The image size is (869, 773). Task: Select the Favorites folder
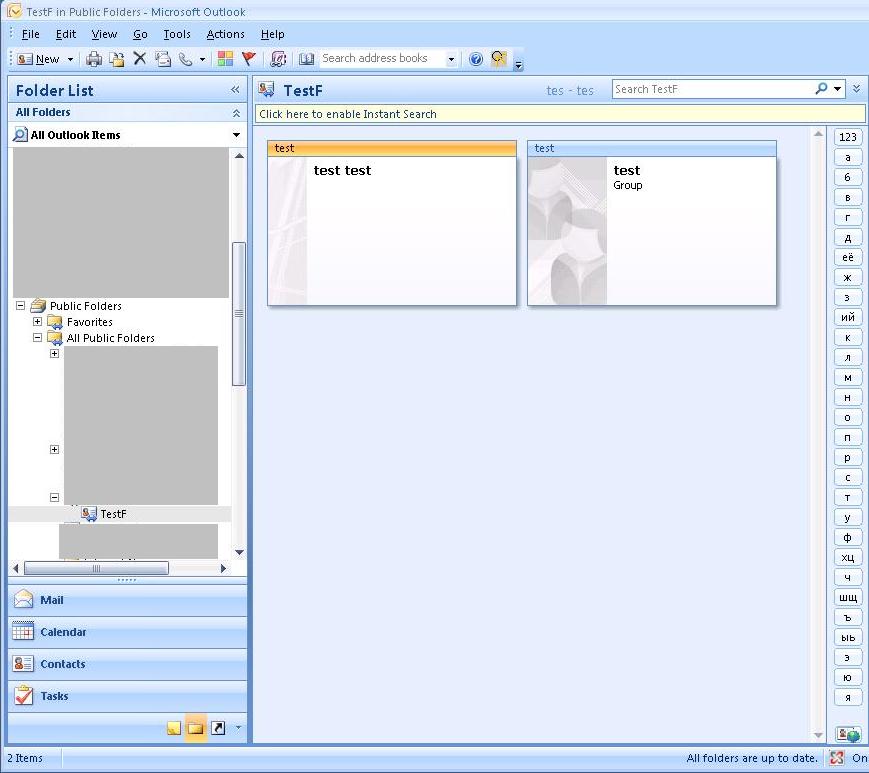[89, 322]
